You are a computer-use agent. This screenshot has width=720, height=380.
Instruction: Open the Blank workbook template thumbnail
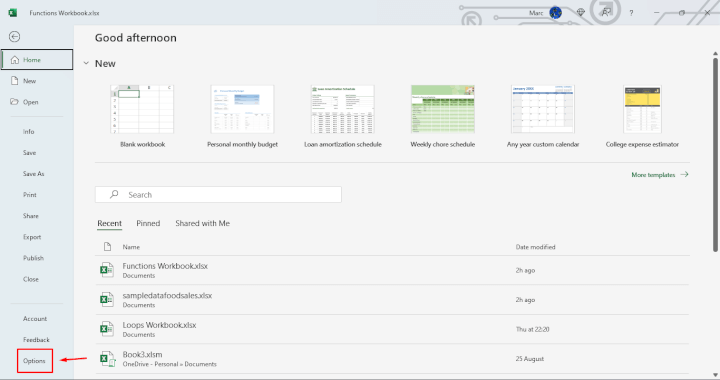click(x=142, y=109)
